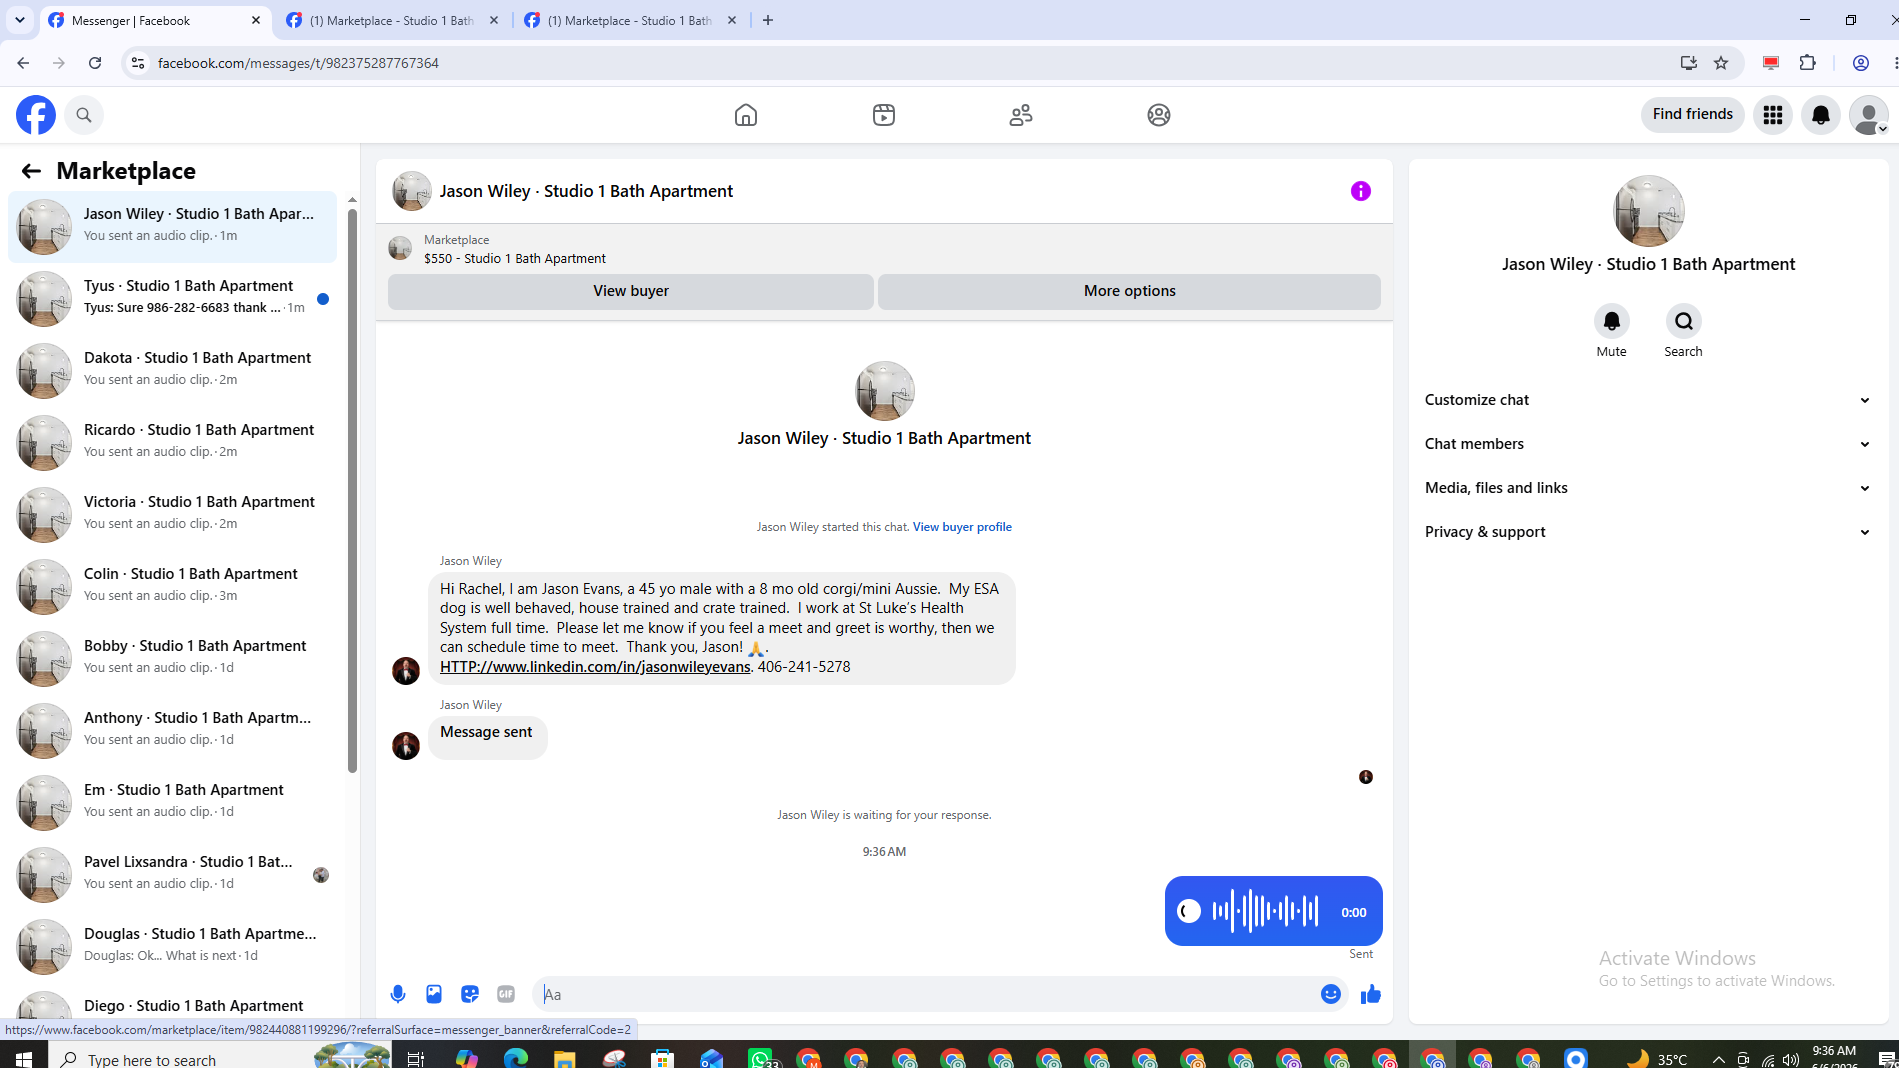Open the emoji picker in message box
1899x1068 pixels.
click(x=1331, y=994)
